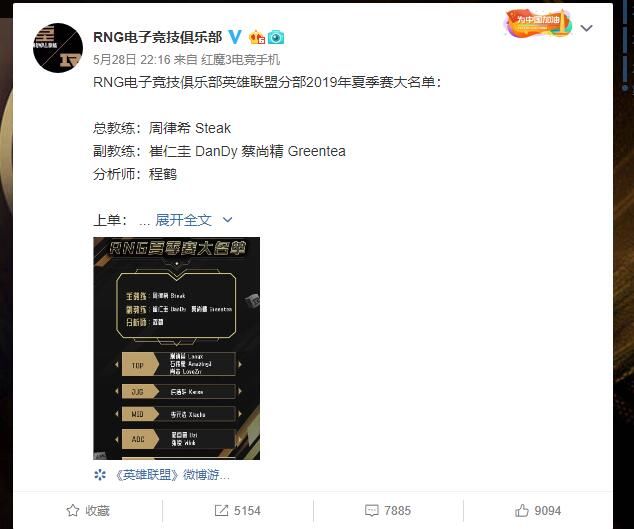Screen dimensions: 634x529
Task: Click the star favorite icon
Action: point(73,510)
